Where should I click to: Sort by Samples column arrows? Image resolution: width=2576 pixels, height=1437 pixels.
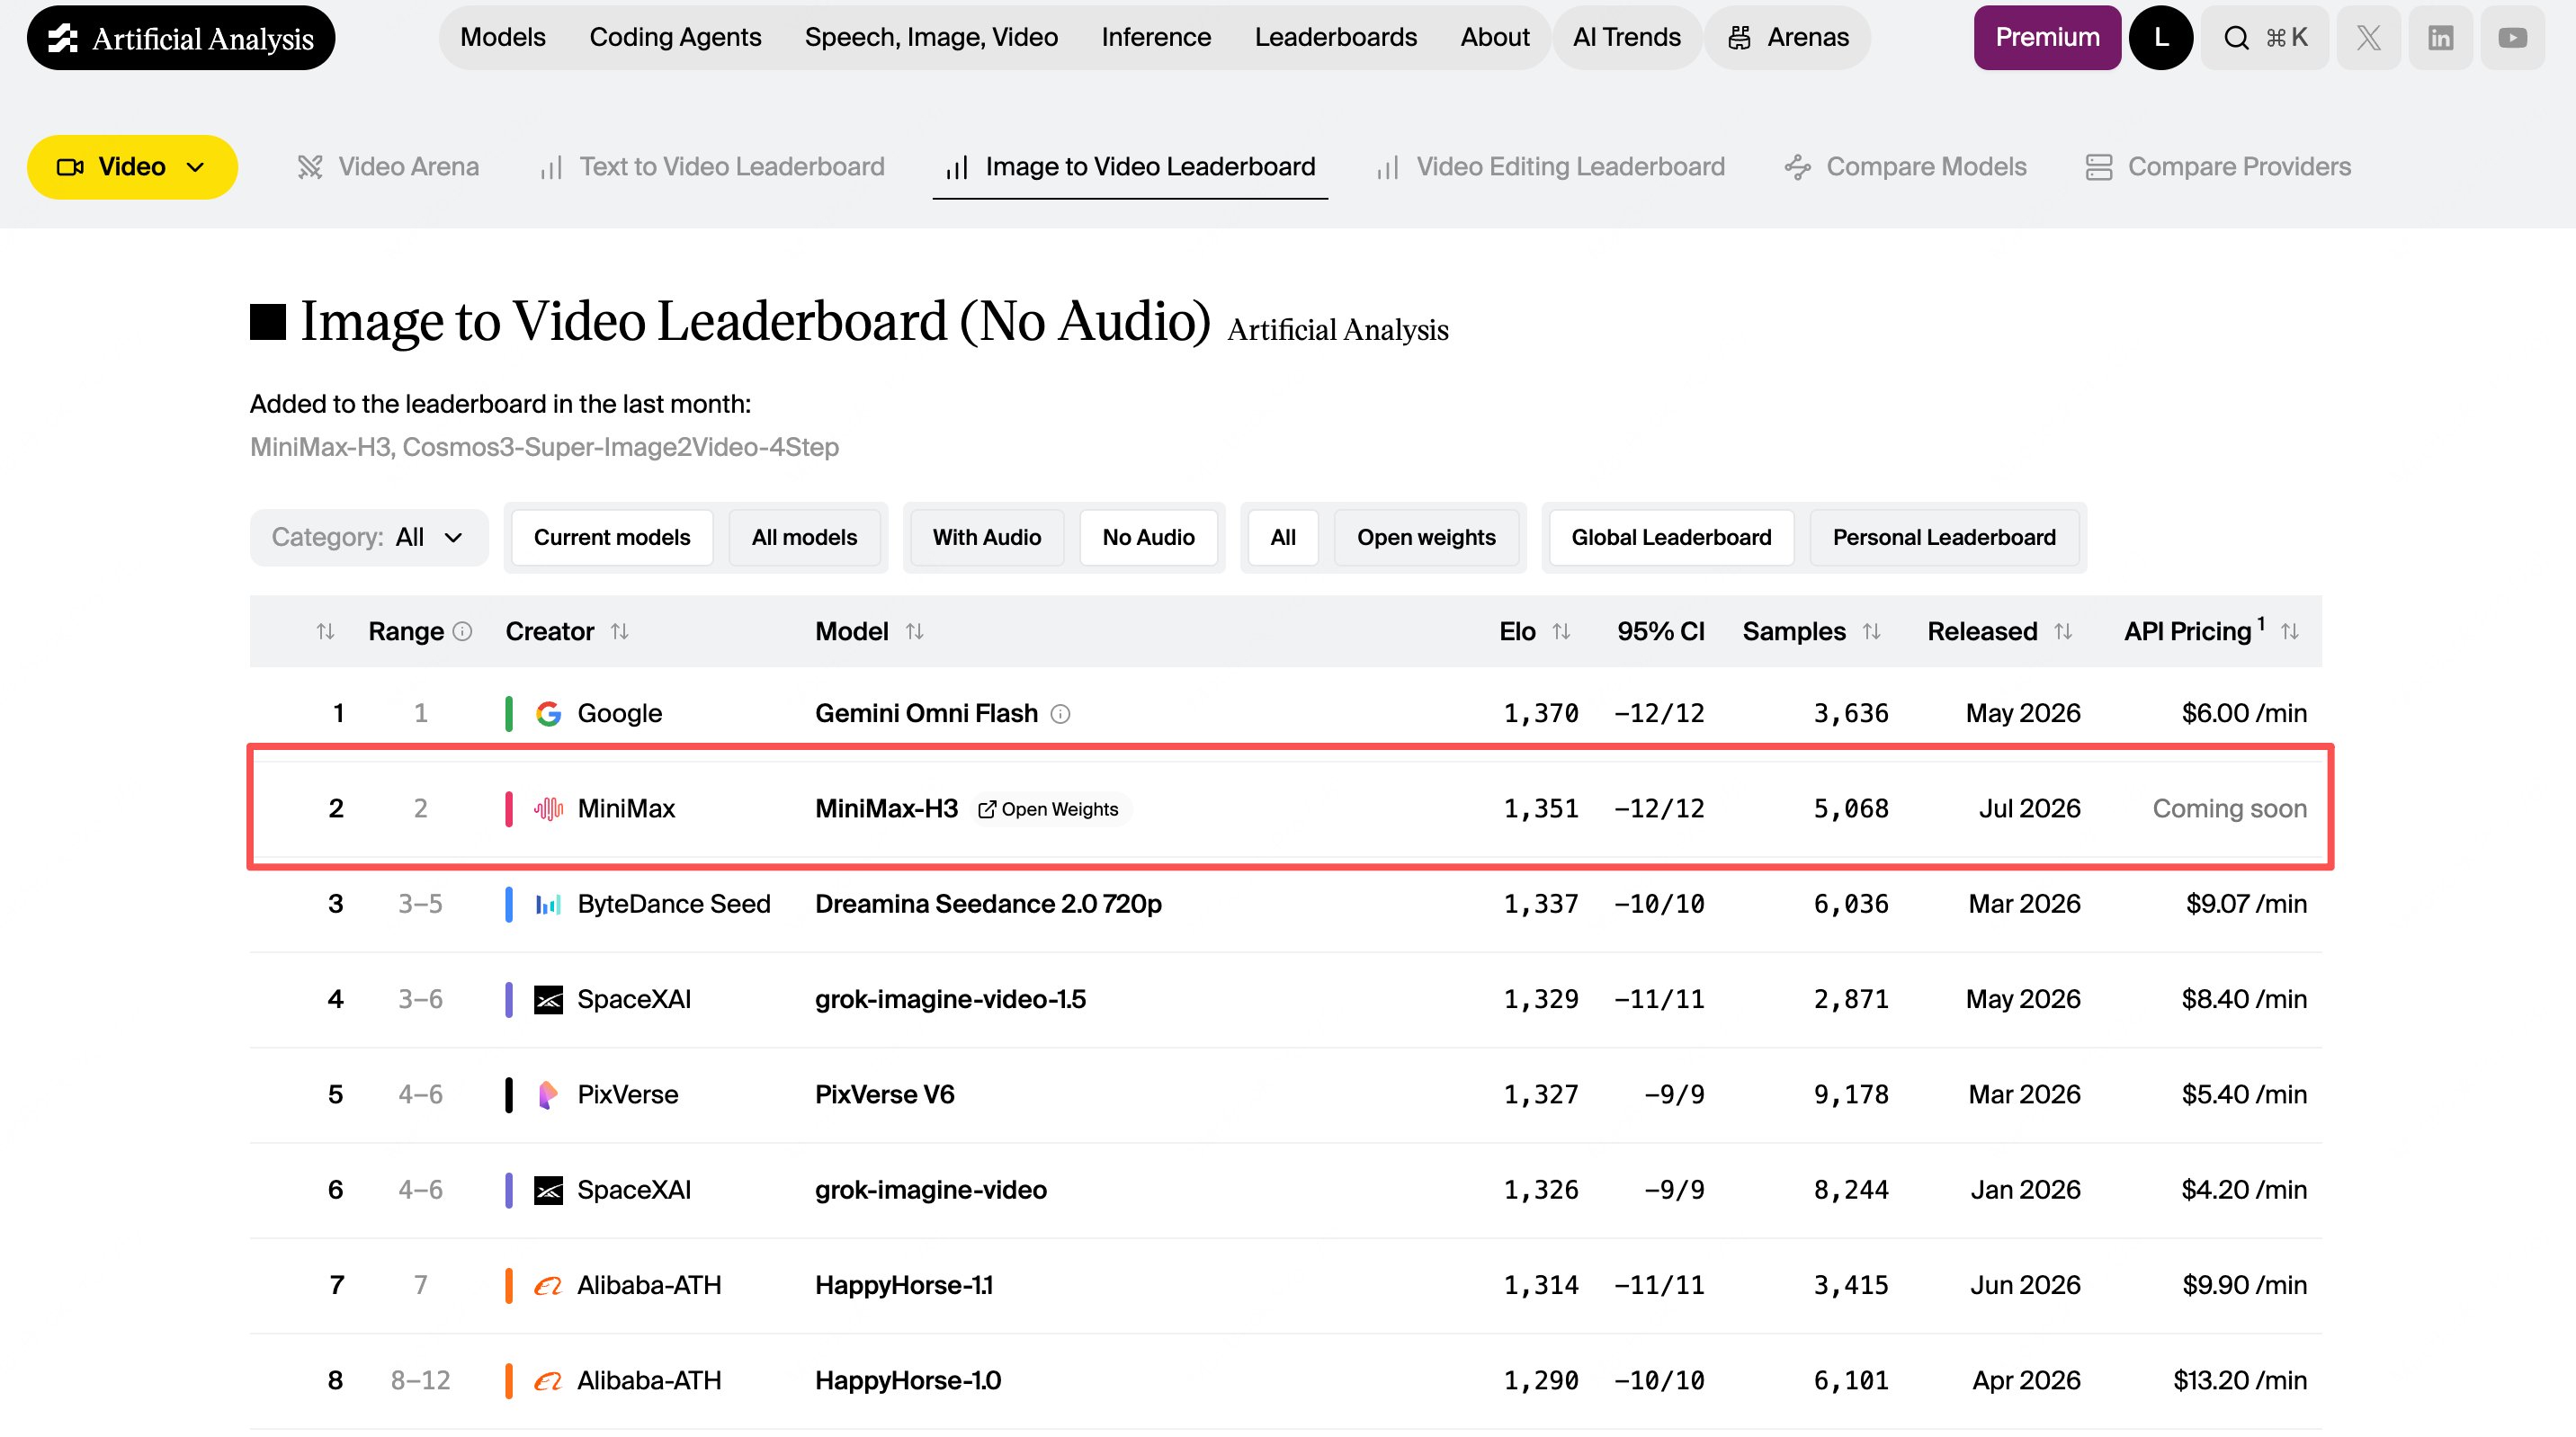1871,631
